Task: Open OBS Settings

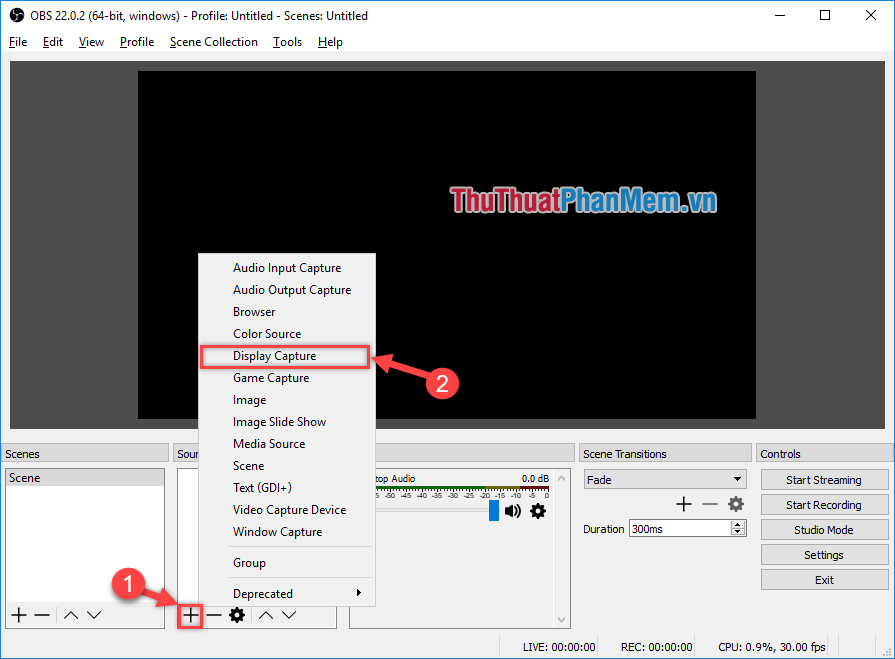Action: pyautogui.click(x=824, y=554)
